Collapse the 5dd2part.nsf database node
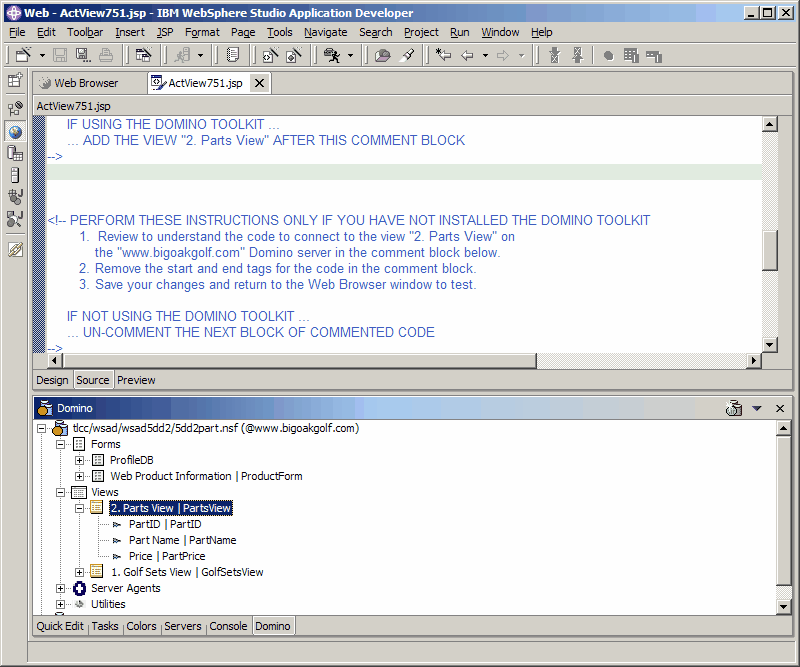 (x=41, y=429)
